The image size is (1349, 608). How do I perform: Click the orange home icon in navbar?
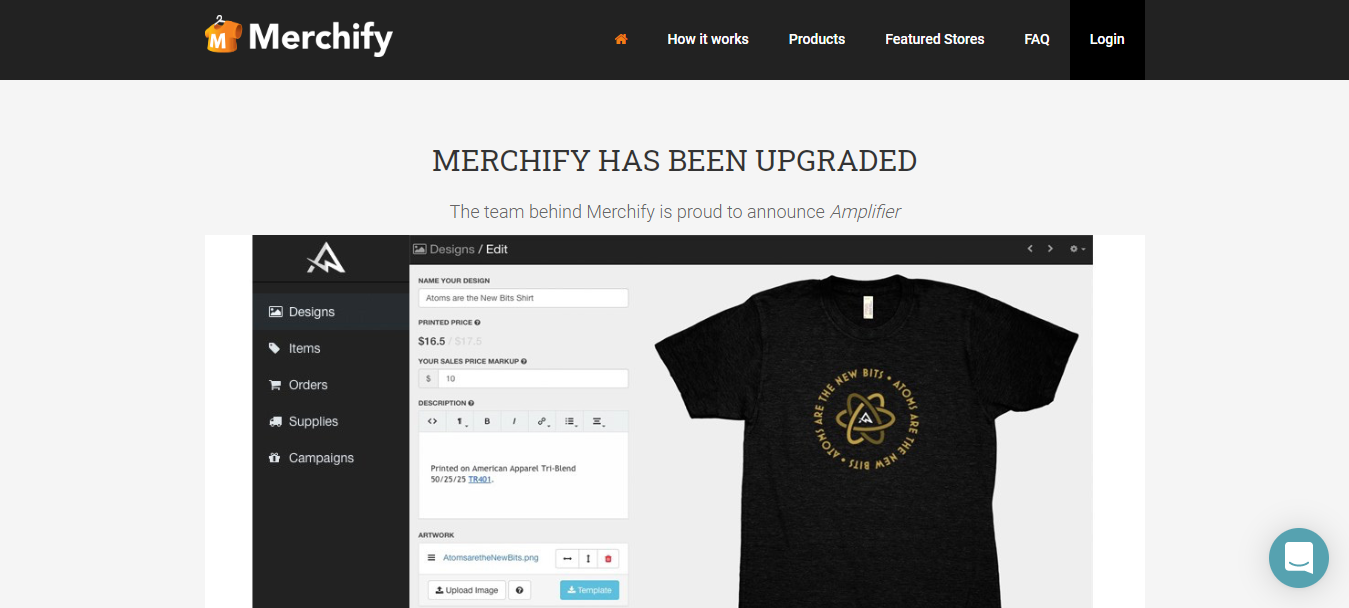point(621,39)
